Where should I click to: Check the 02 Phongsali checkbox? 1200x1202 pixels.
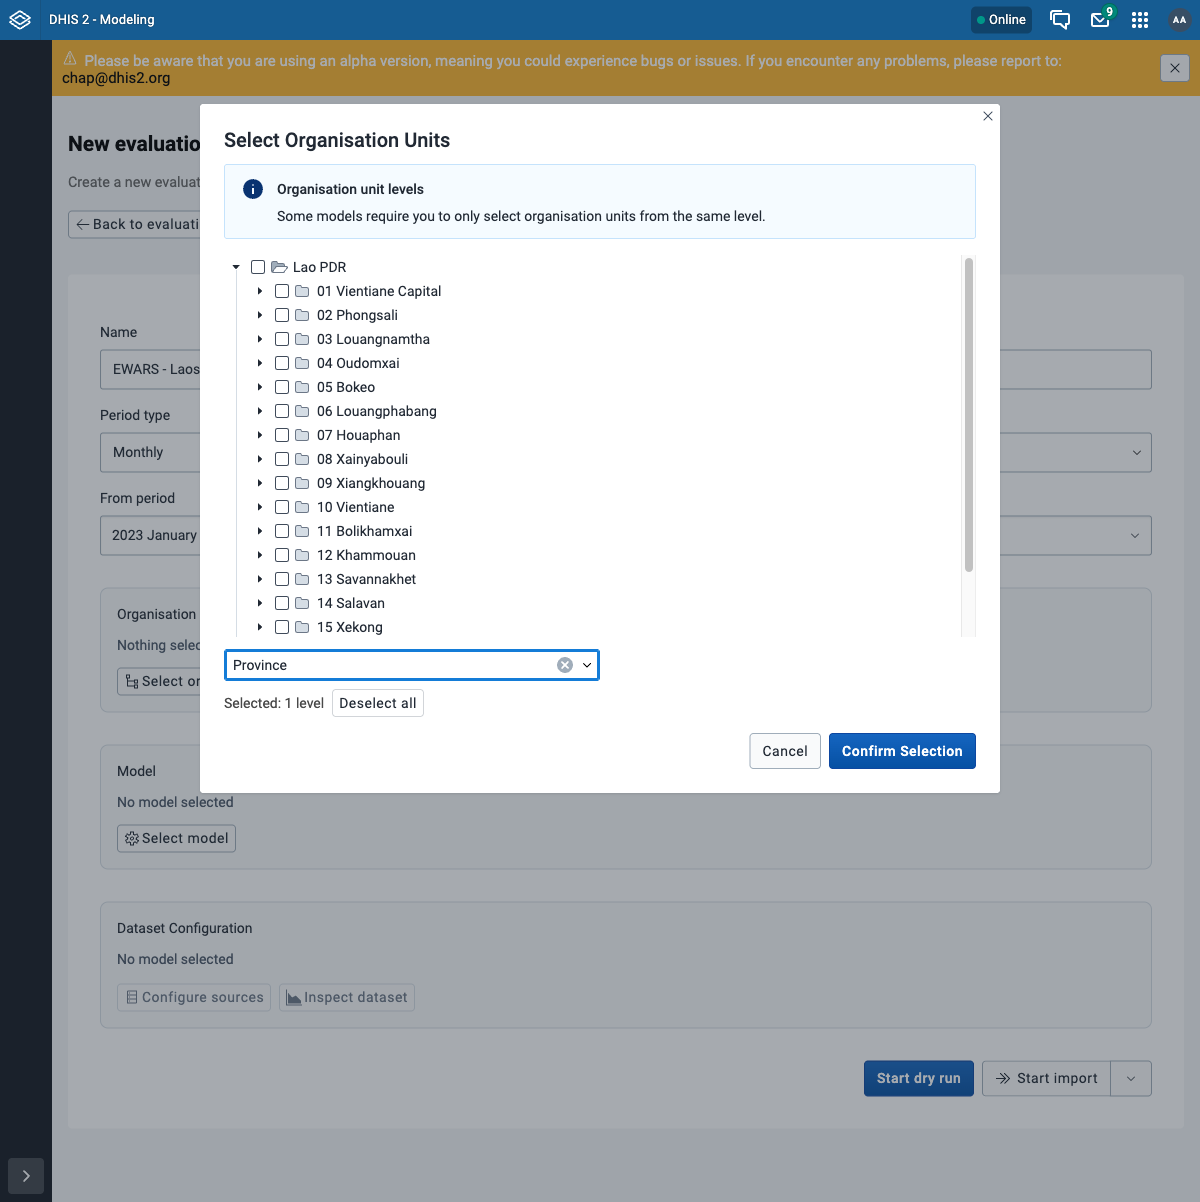(282, 315)
